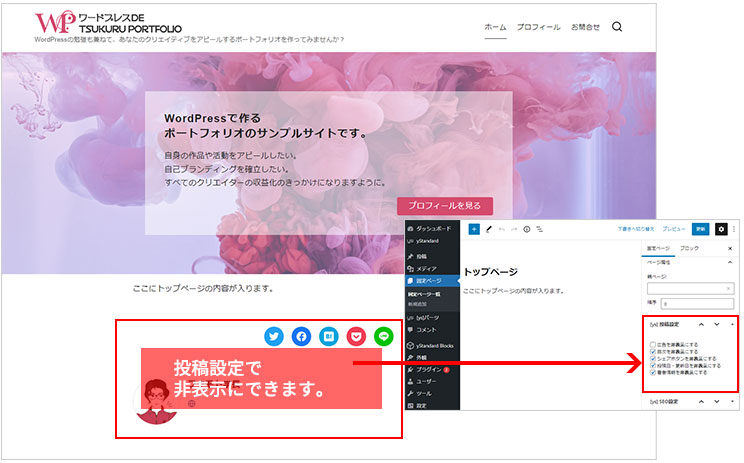Click the blue add block plus button

point(474,229)
